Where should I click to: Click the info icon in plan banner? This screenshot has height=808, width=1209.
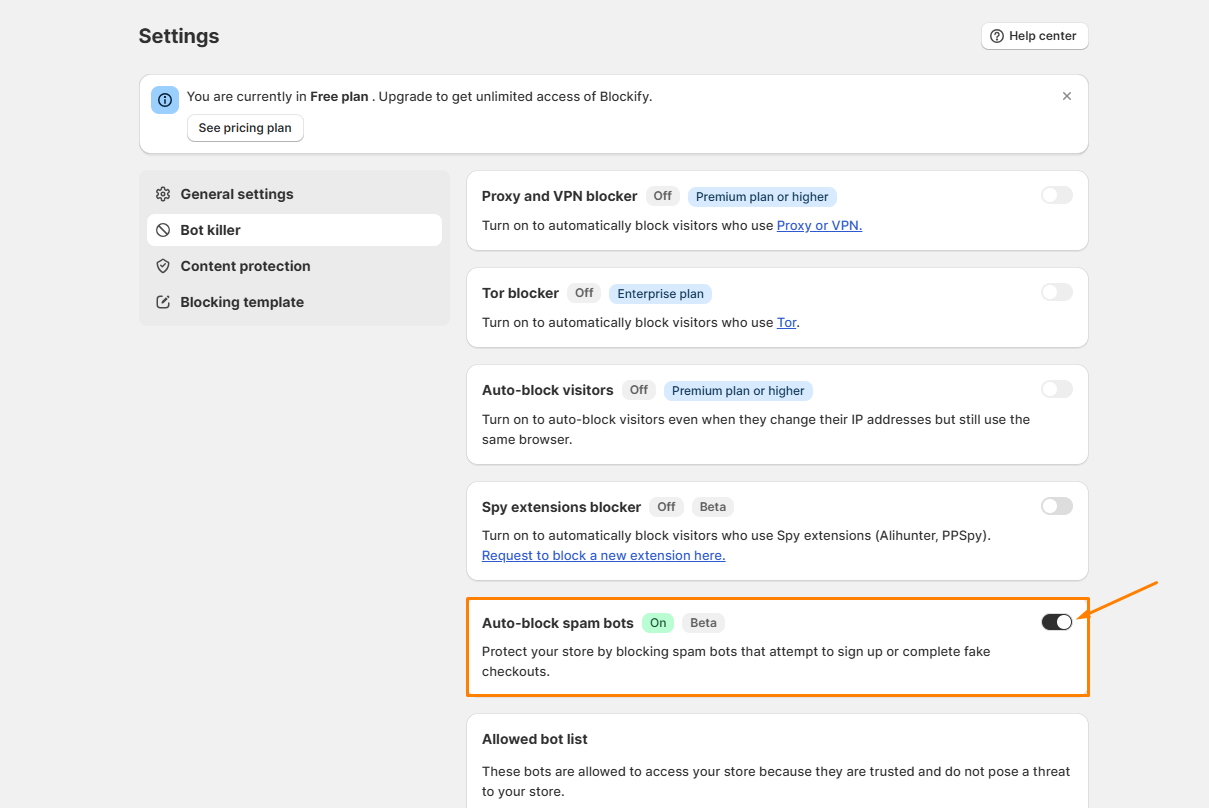pos(165,100)
